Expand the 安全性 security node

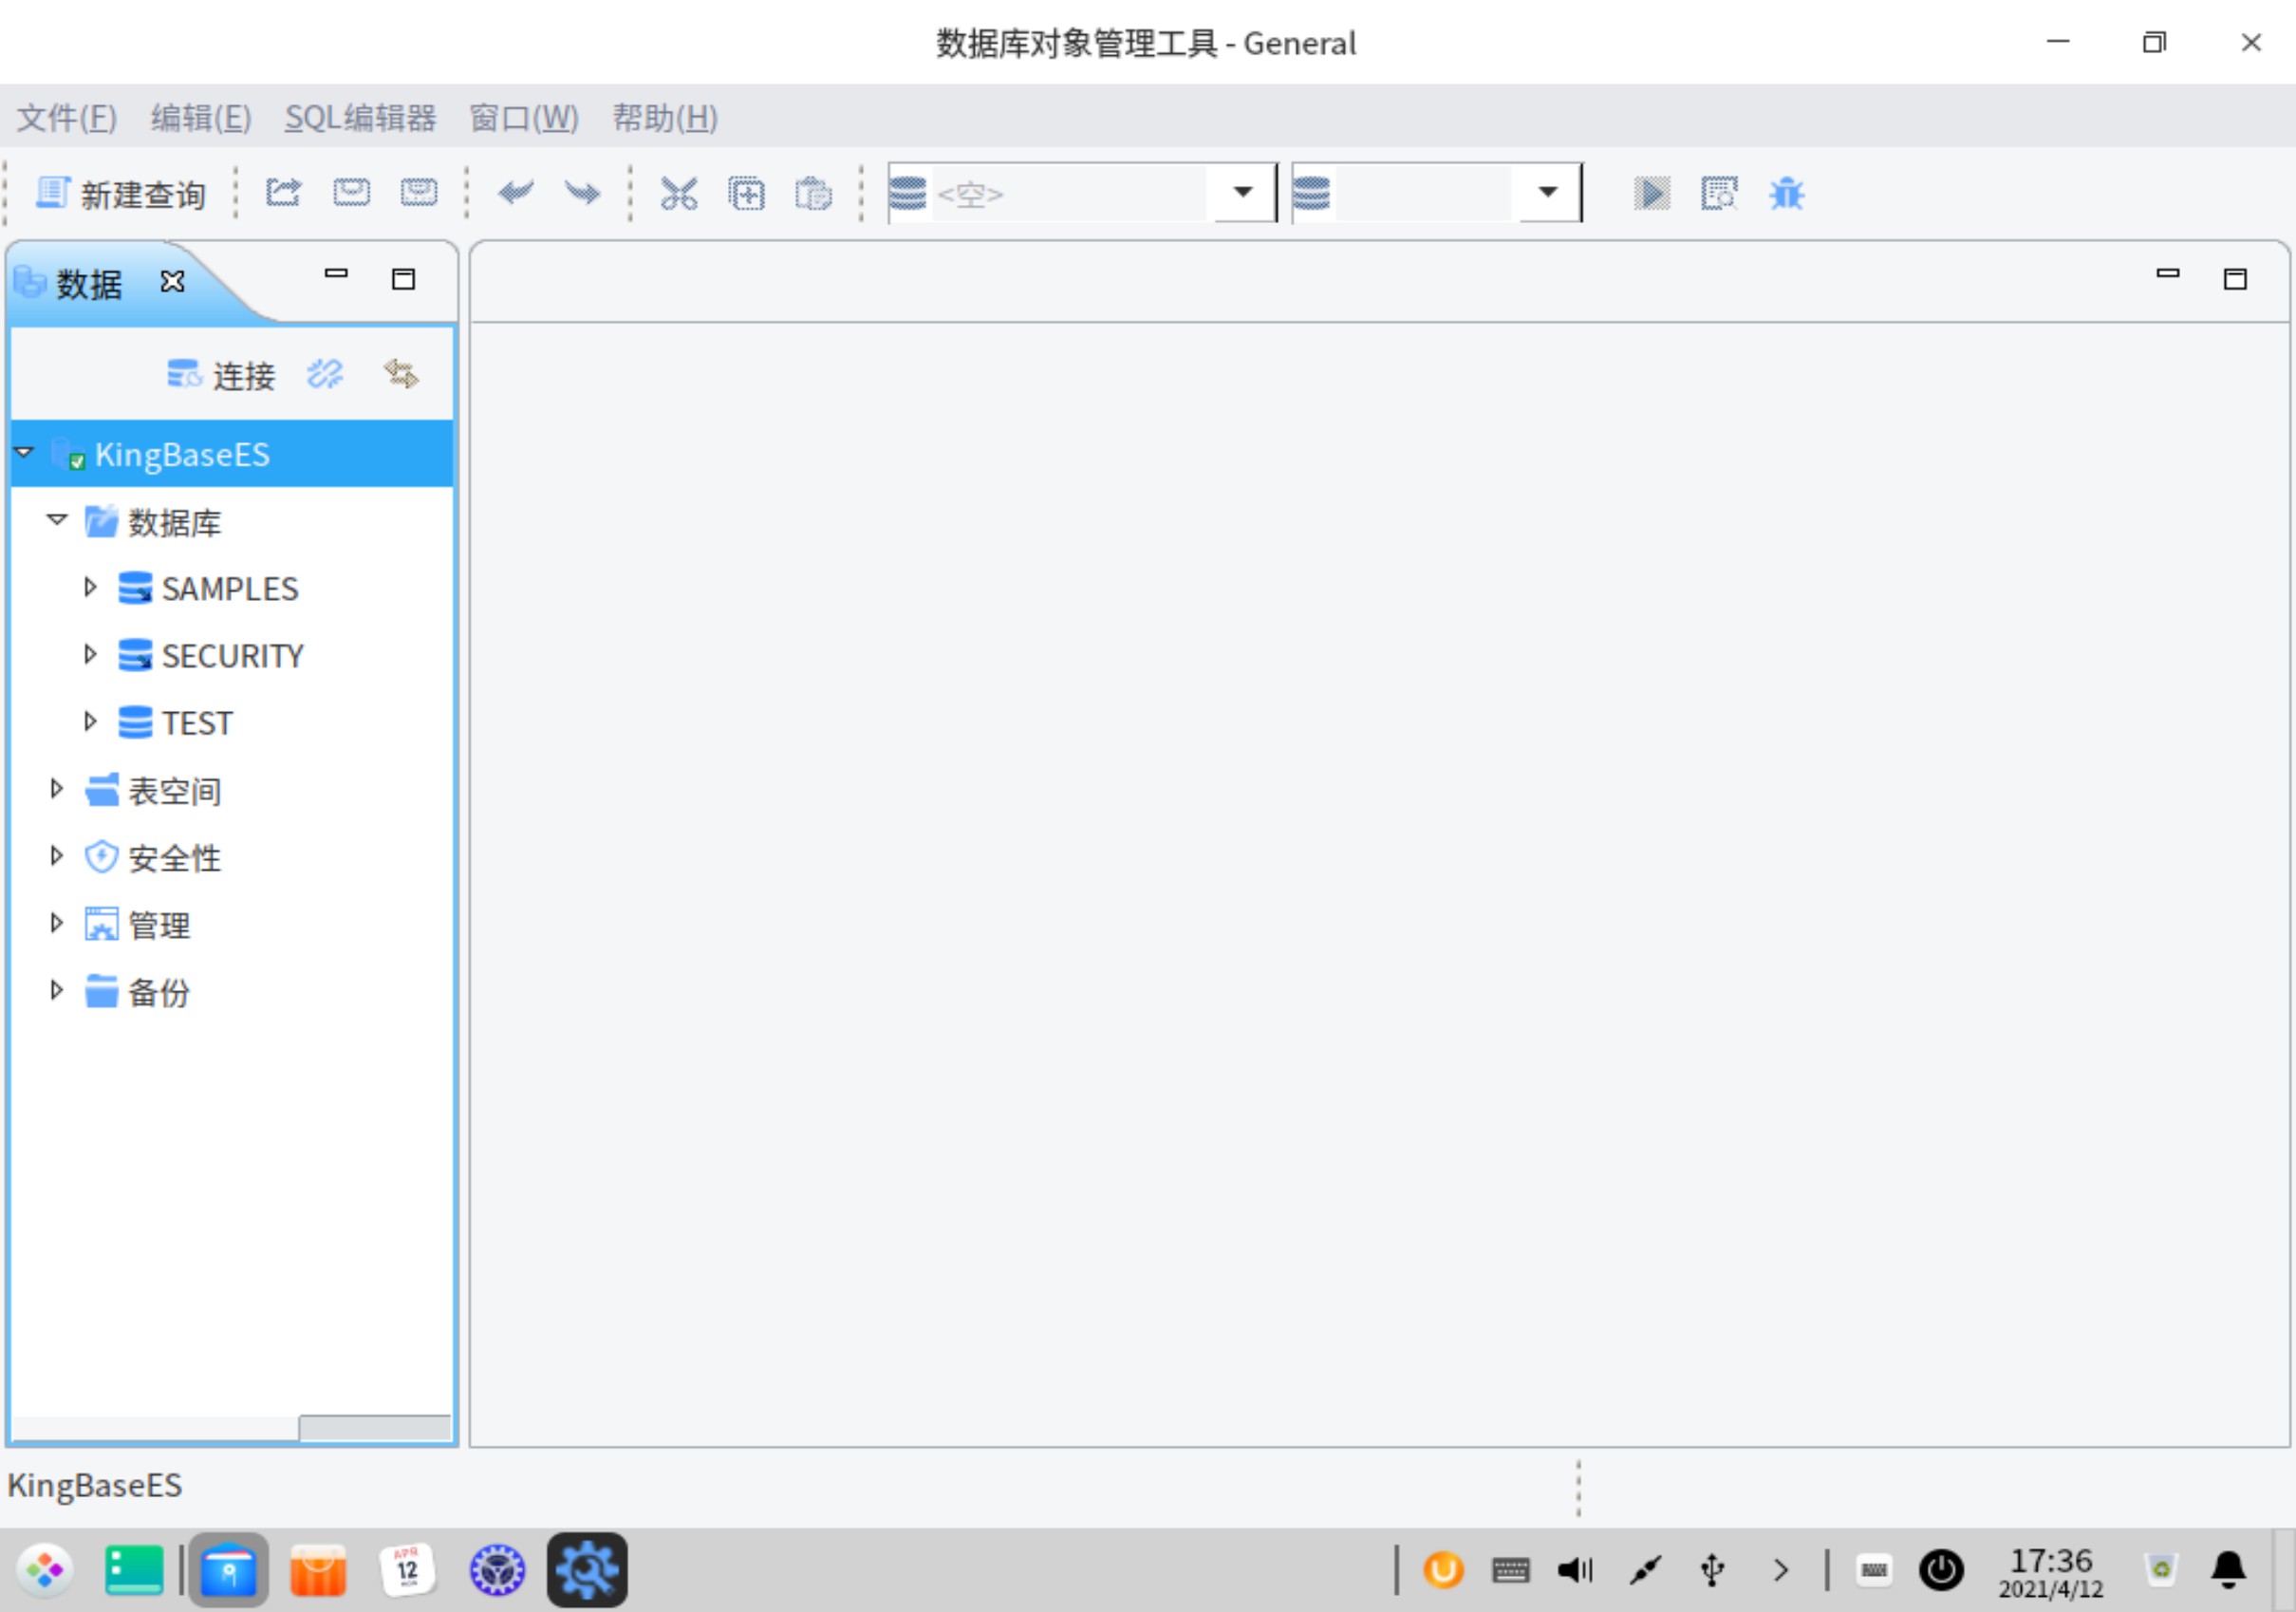(x=57, y=856)
